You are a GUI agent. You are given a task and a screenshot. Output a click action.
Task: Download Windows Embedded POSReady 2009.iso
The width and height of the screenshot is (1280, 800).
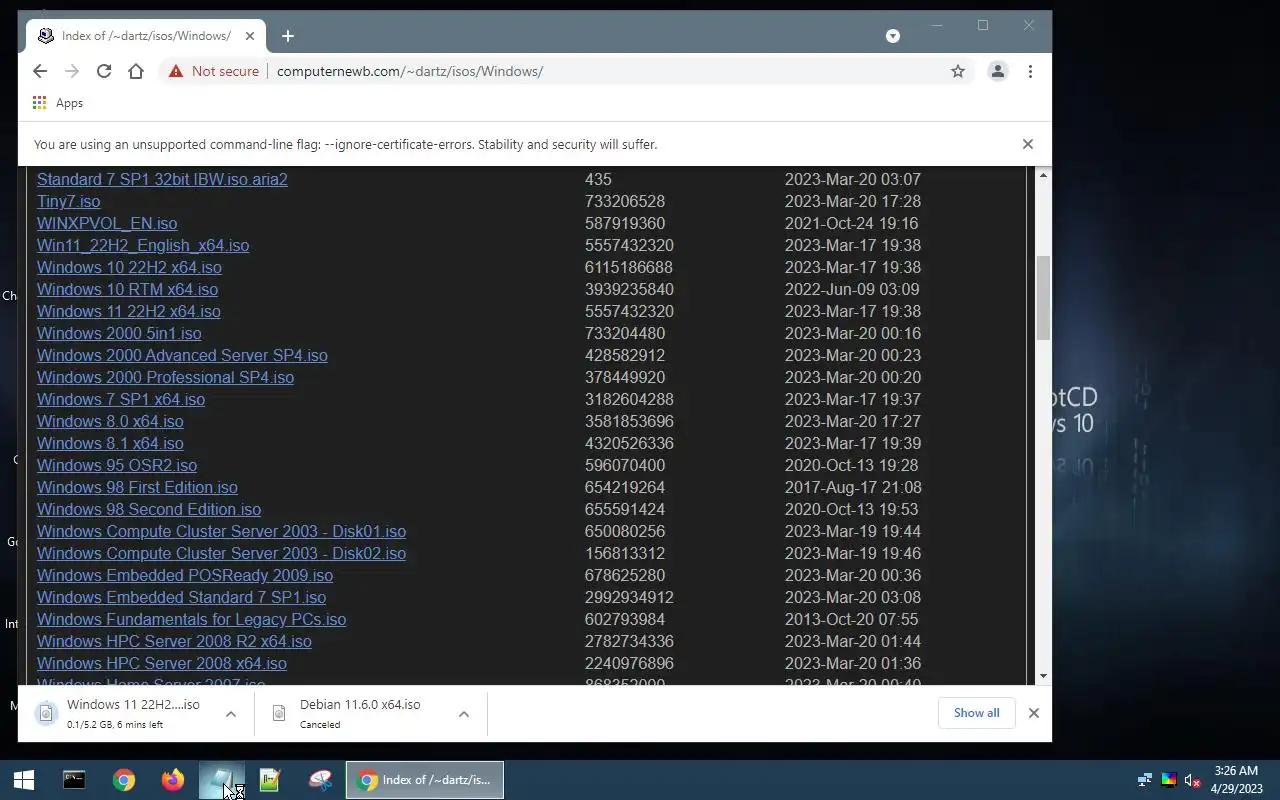point(185,575)
